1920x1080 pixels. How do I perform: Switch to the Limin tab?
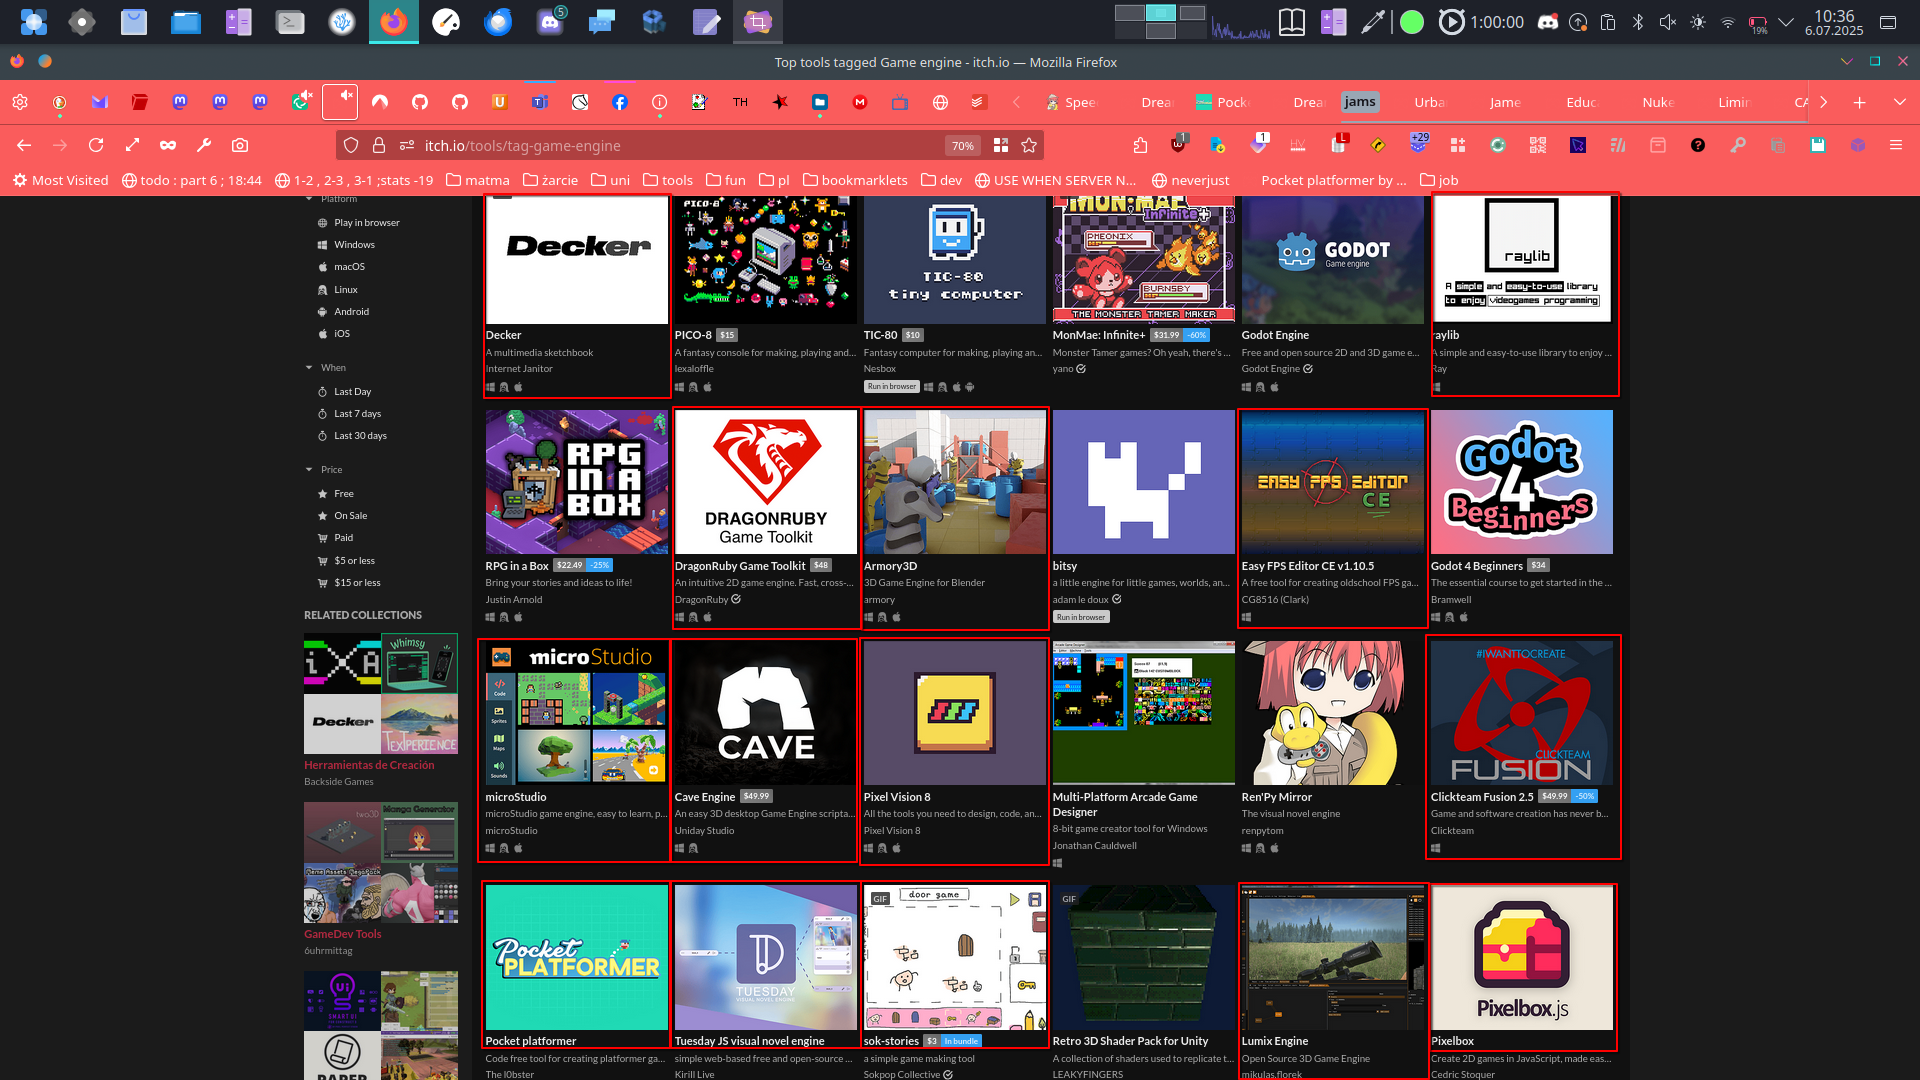point(1733,102)
